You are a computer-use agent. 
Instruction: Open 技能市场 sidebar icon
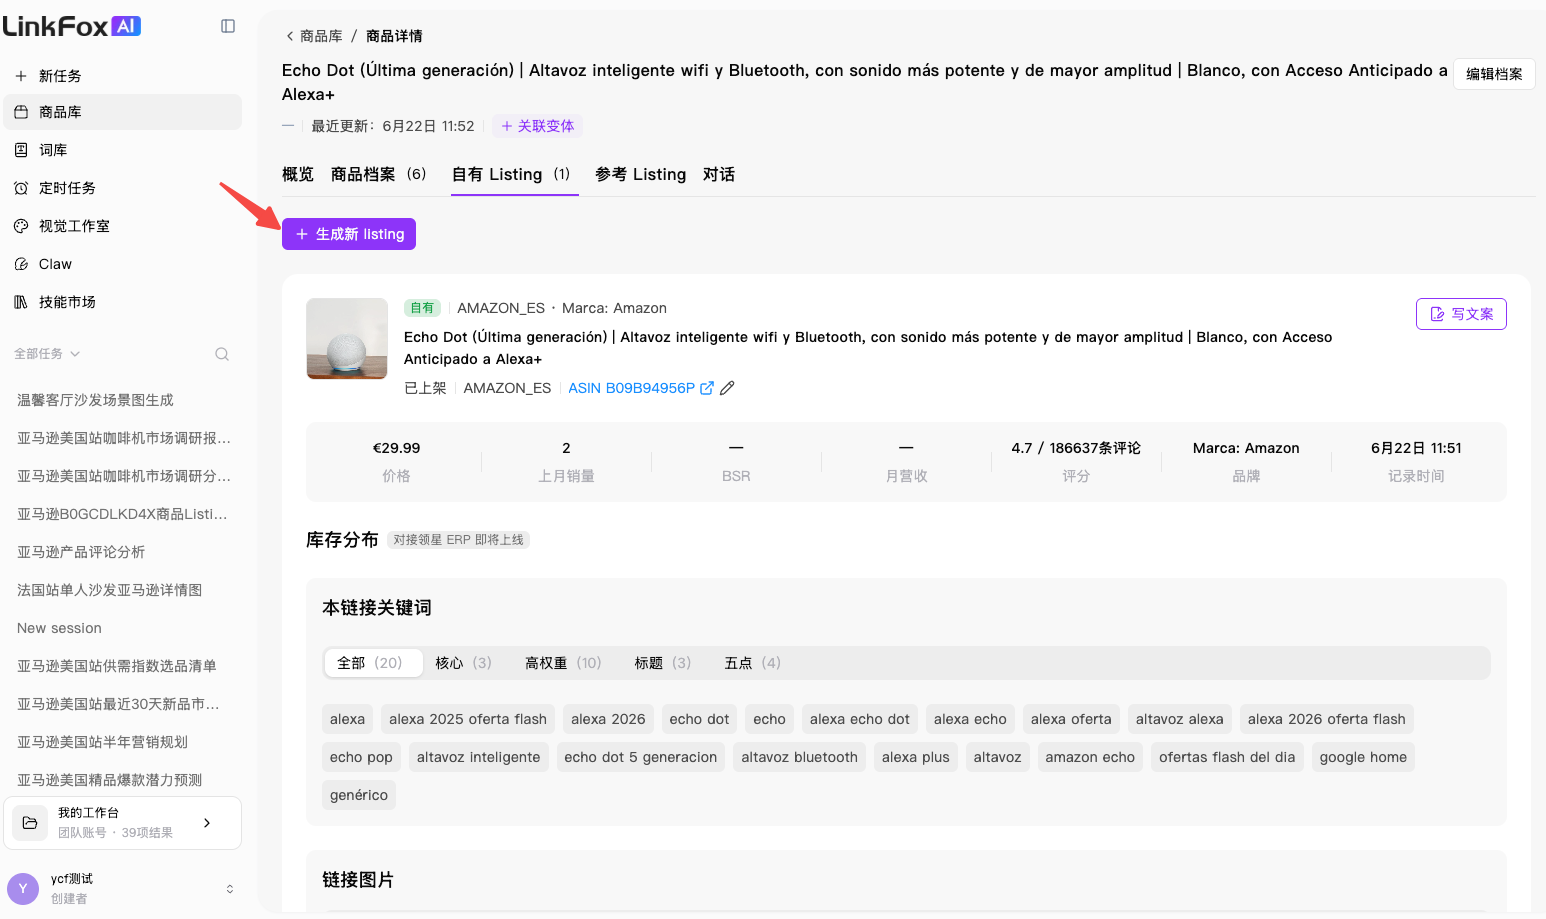(x=21, y=302)
